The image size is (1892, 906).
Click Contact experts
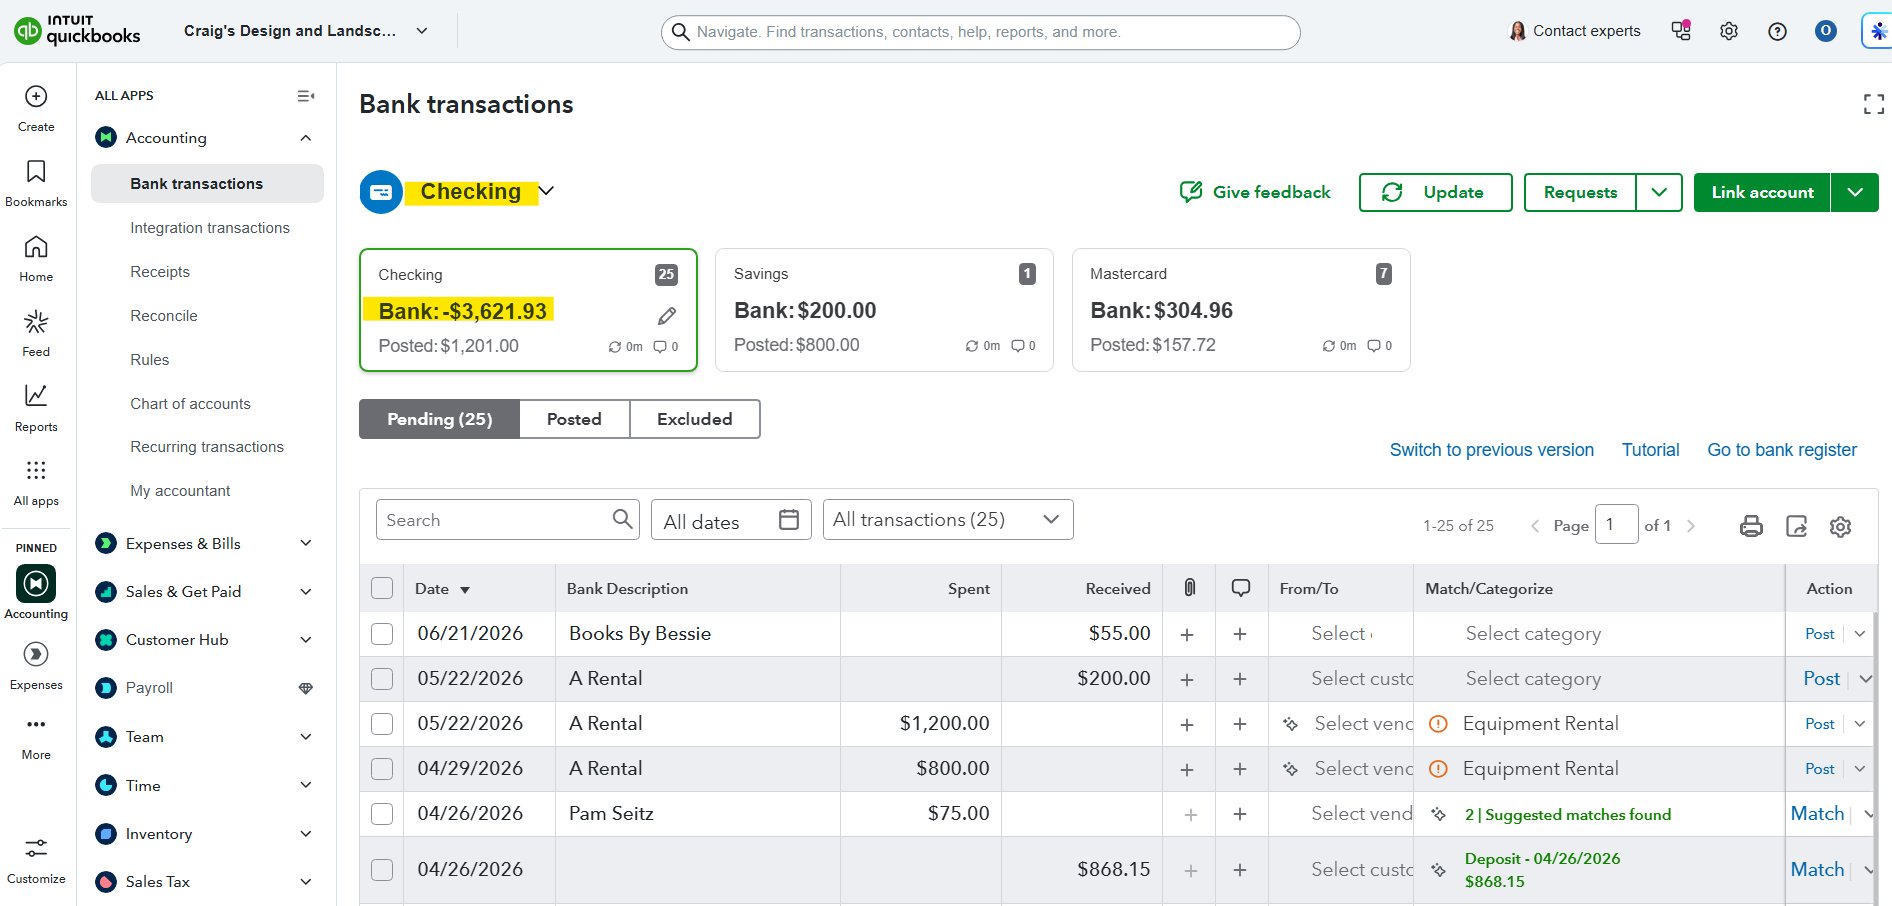pyautogui.click(x=1575, y=31)
